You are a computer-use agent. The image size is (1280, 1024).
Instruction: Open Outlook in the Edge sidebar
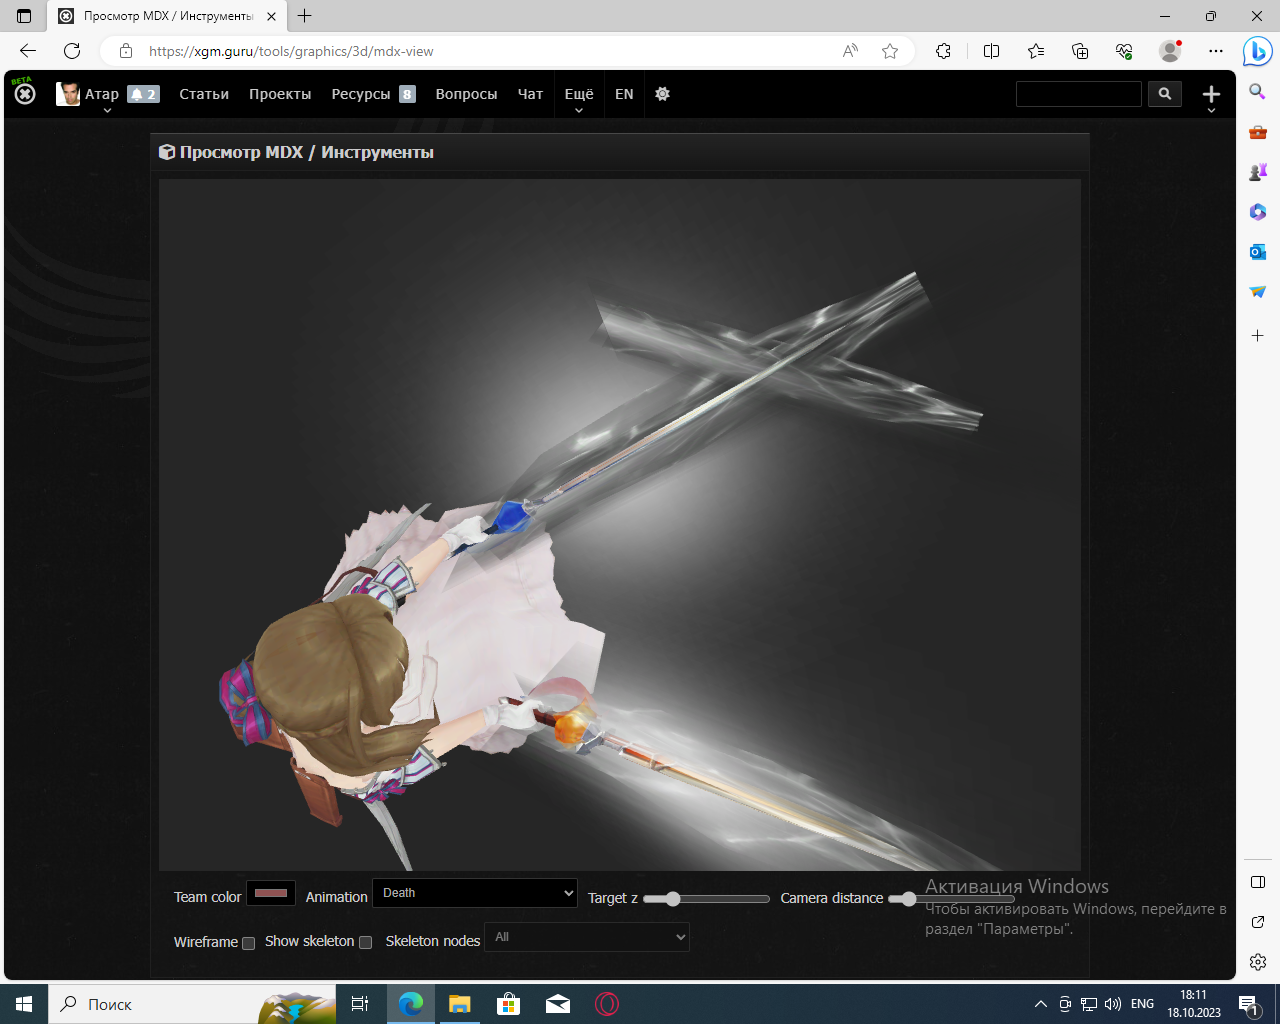click(1258, 252)
